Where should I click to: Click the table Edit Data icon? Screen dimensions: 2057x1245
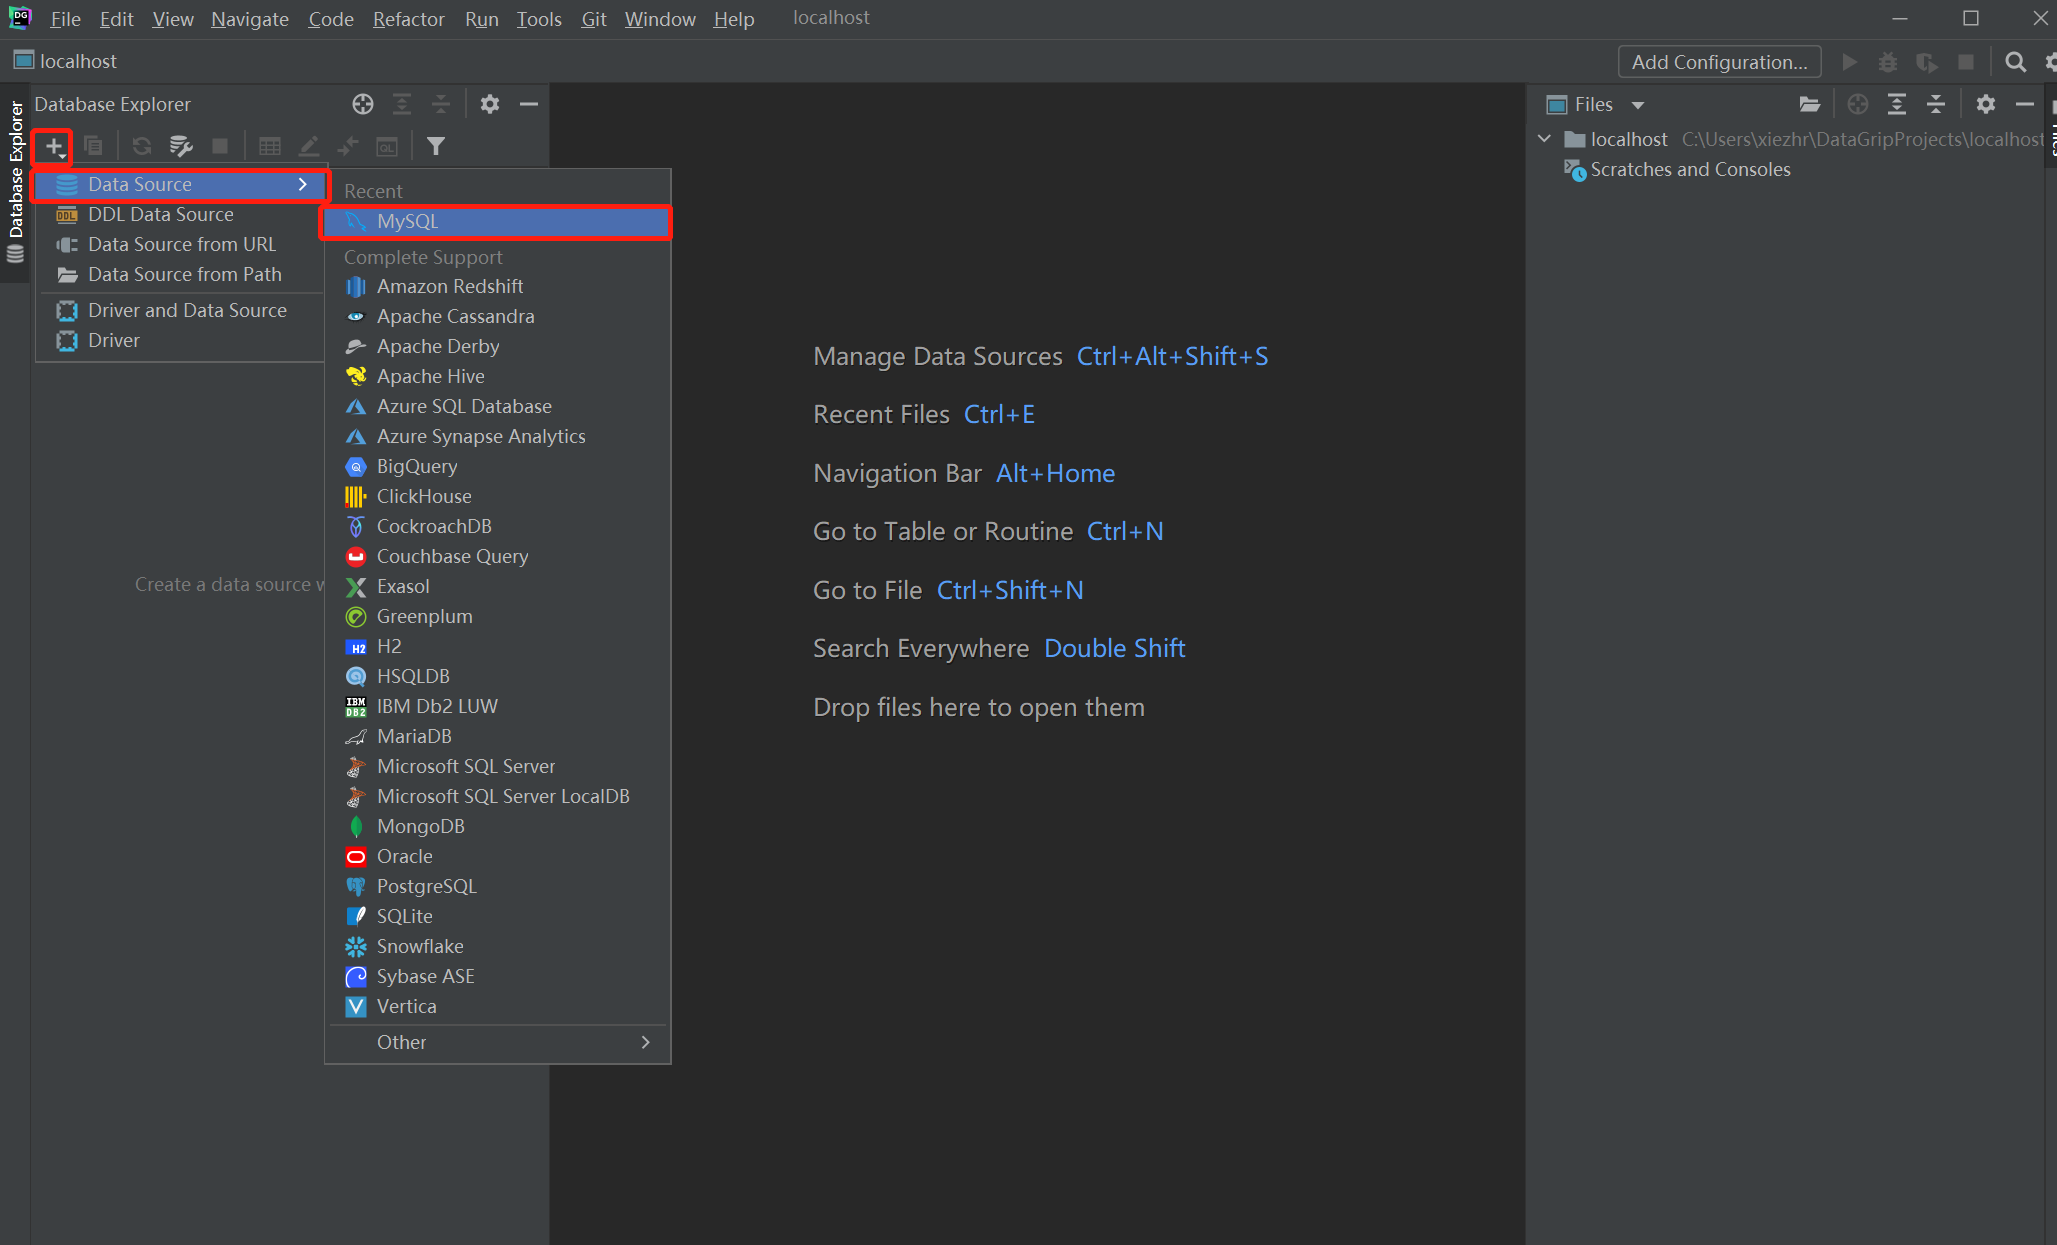coord(270,146)
